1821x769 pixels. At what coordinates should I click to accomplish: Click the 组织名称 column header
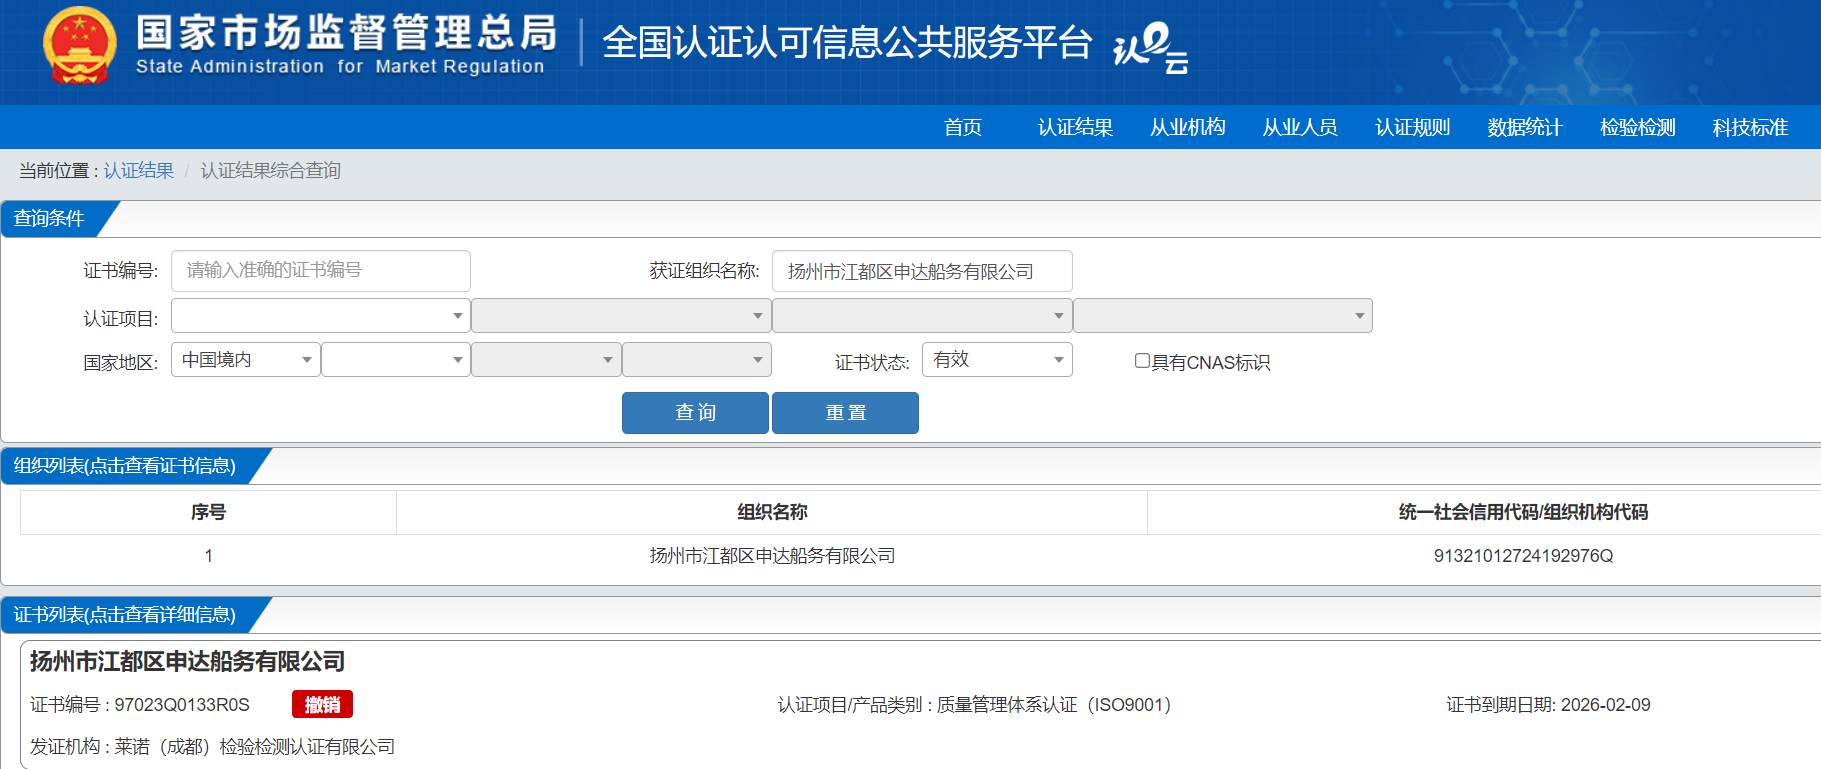coord(772,512)
